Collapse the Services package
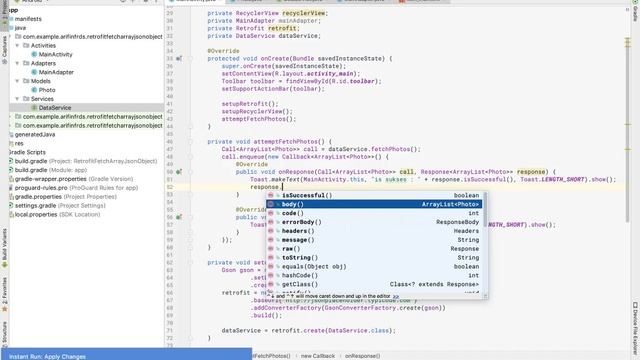The width and height of the screenshot is (640, 360). pyautogui.click(x=17, y=99)
